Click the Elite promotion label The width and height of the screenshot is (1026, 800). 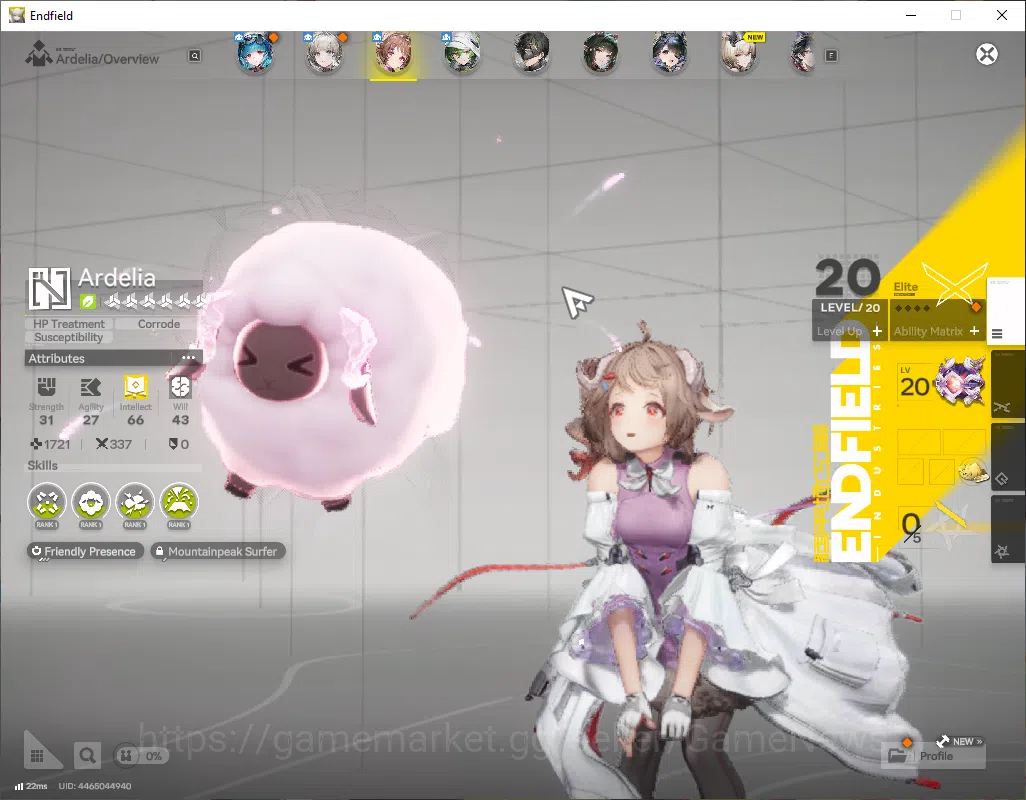(x=906, y=287)
